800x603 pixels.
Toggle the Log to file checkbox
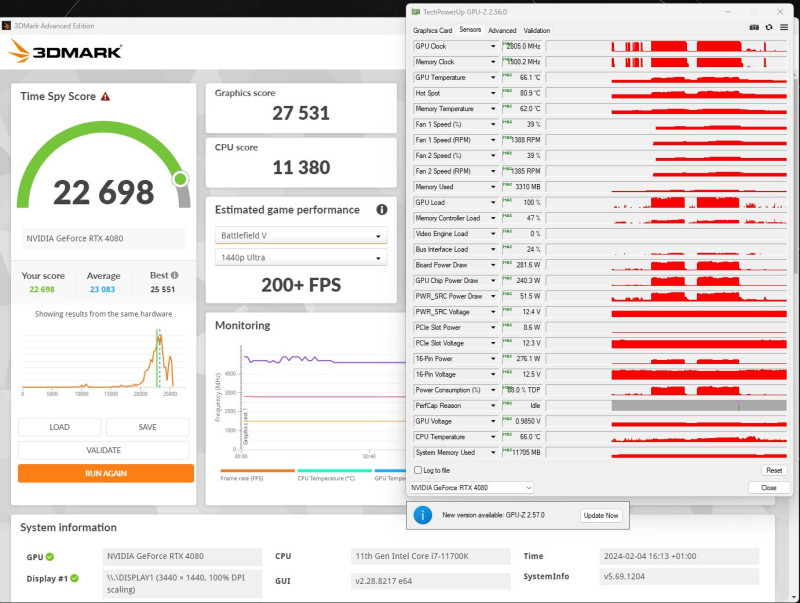coord(418,470)
